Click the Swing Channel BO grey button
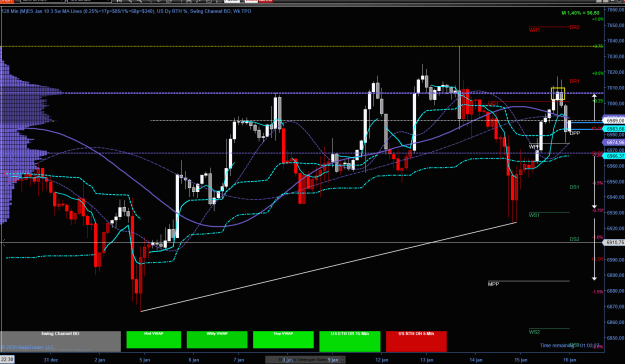 pyautogui.click(x=61, y=341)
